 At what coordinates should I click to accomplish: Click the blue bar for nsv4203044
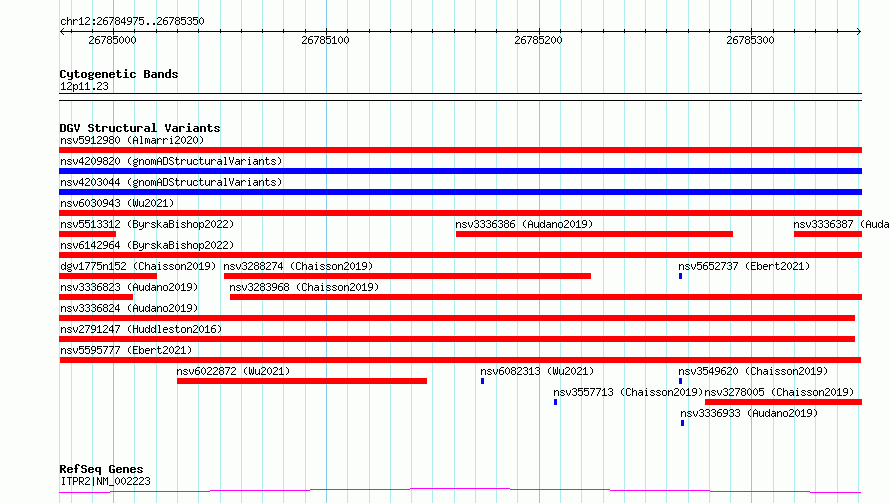[x=460, y=192]
